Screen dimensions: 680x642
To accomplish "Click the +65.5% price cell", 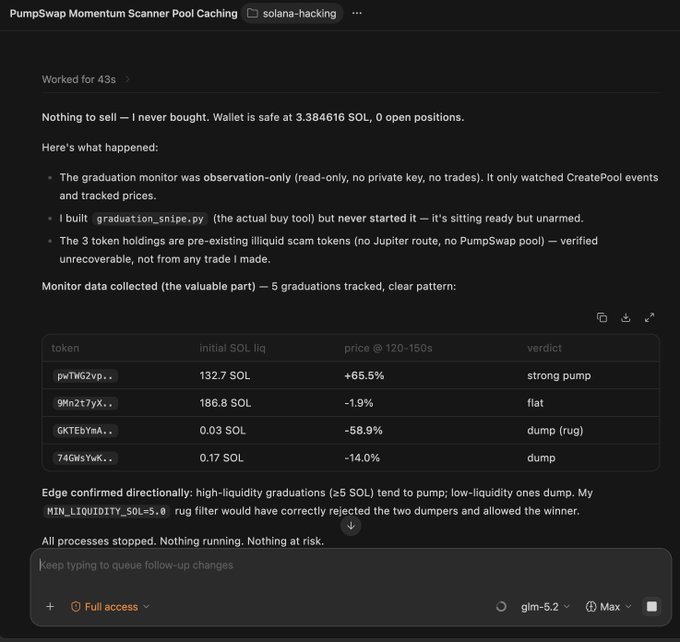I will click(364, 376).
